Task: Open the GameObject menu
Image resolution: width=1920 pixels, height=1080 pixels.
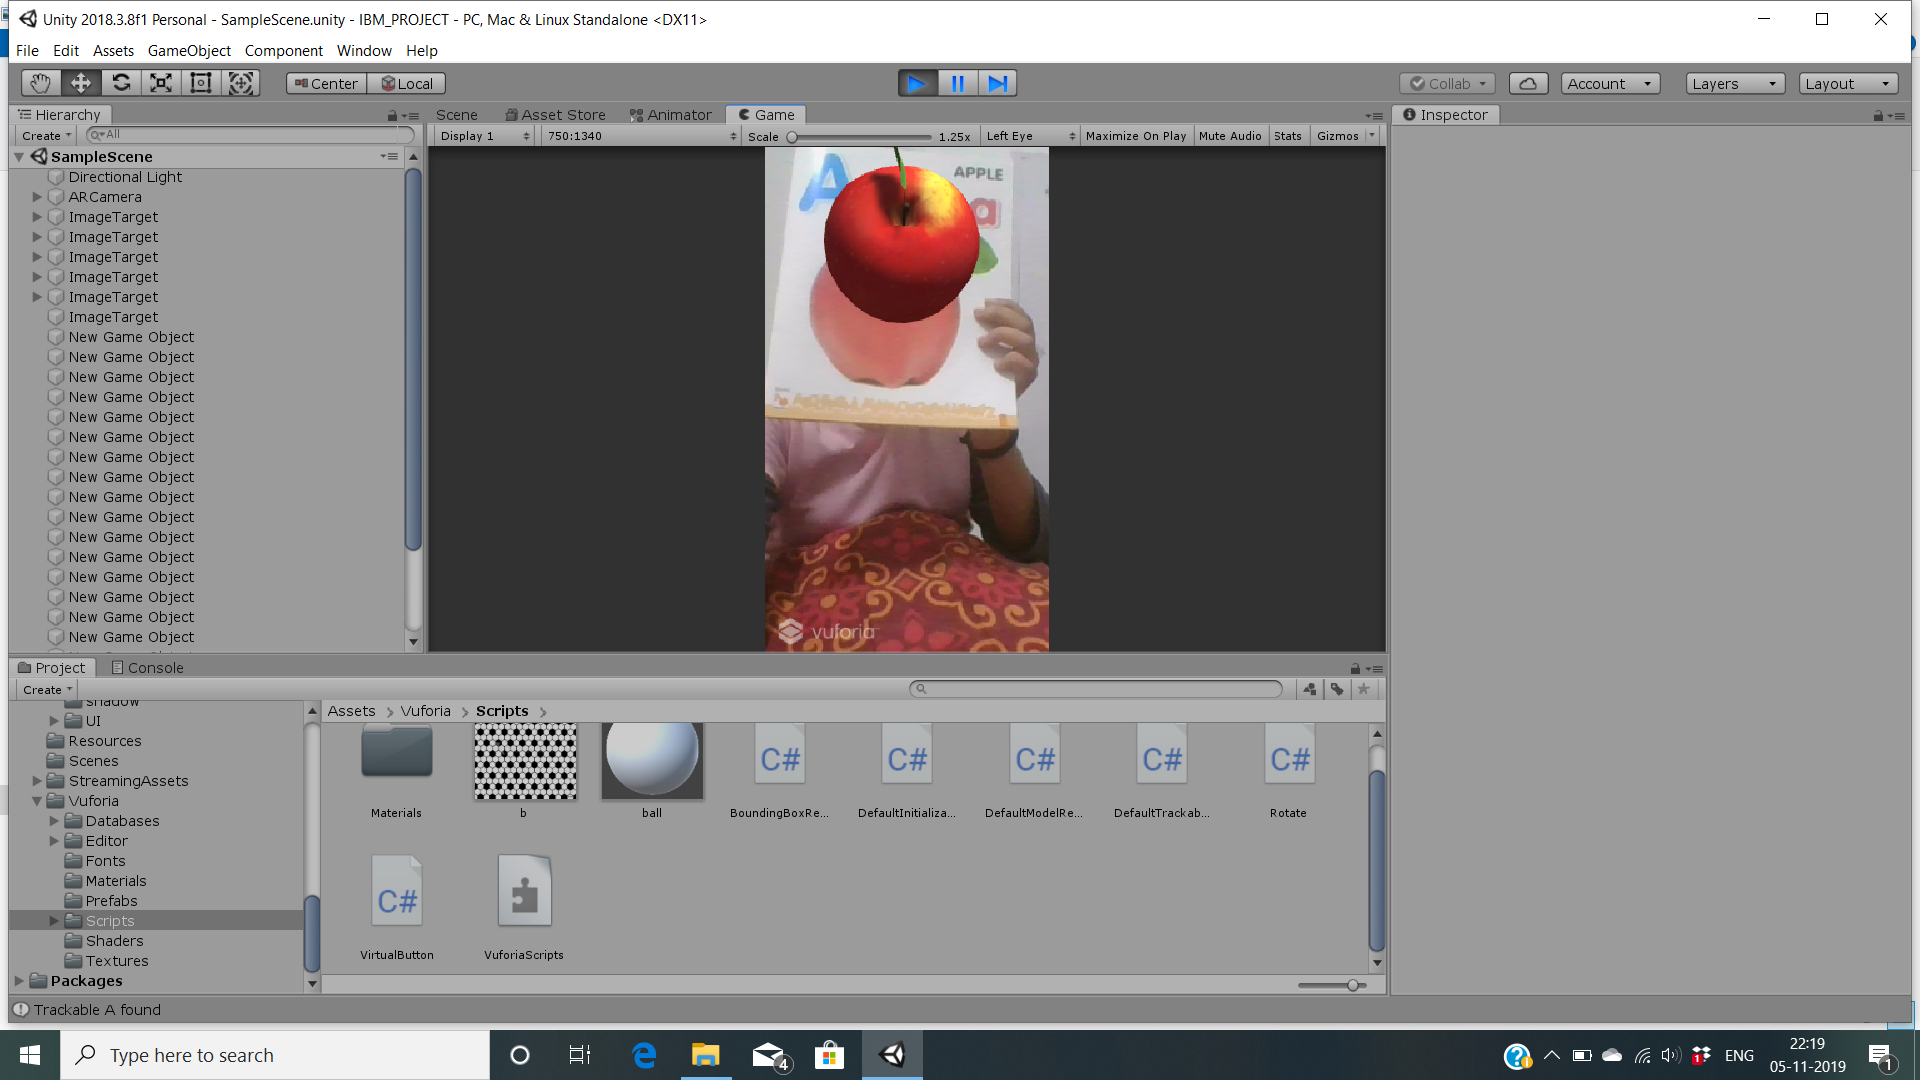Action: 189,51
